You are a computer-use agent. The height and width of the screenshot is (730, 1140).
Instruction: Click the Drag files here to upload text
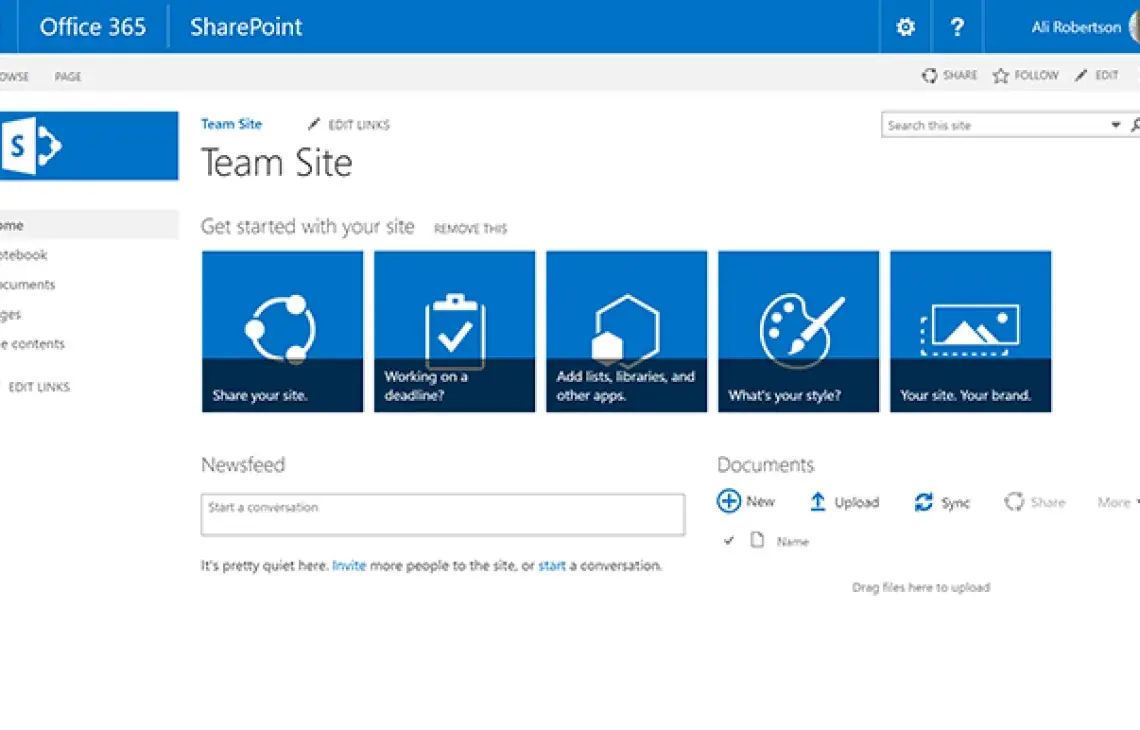(x=921, y=587)
